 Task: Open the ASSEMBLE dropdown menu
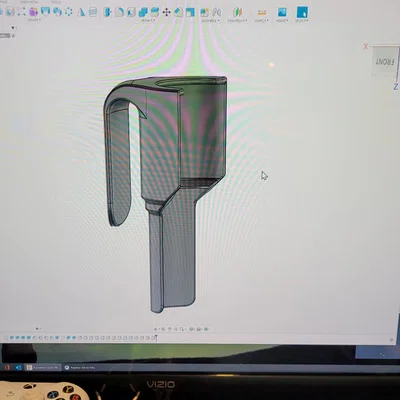tap(210, 20)
